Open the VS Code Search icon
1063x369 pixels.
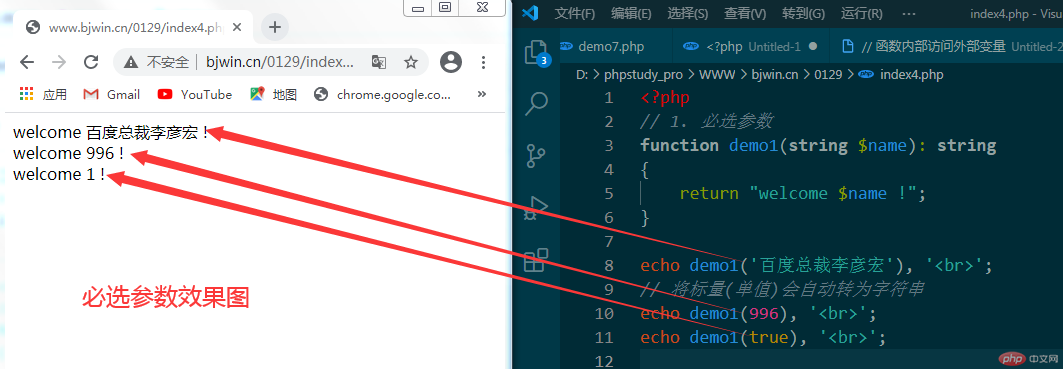pyautogui.click(x=536, y=104)
